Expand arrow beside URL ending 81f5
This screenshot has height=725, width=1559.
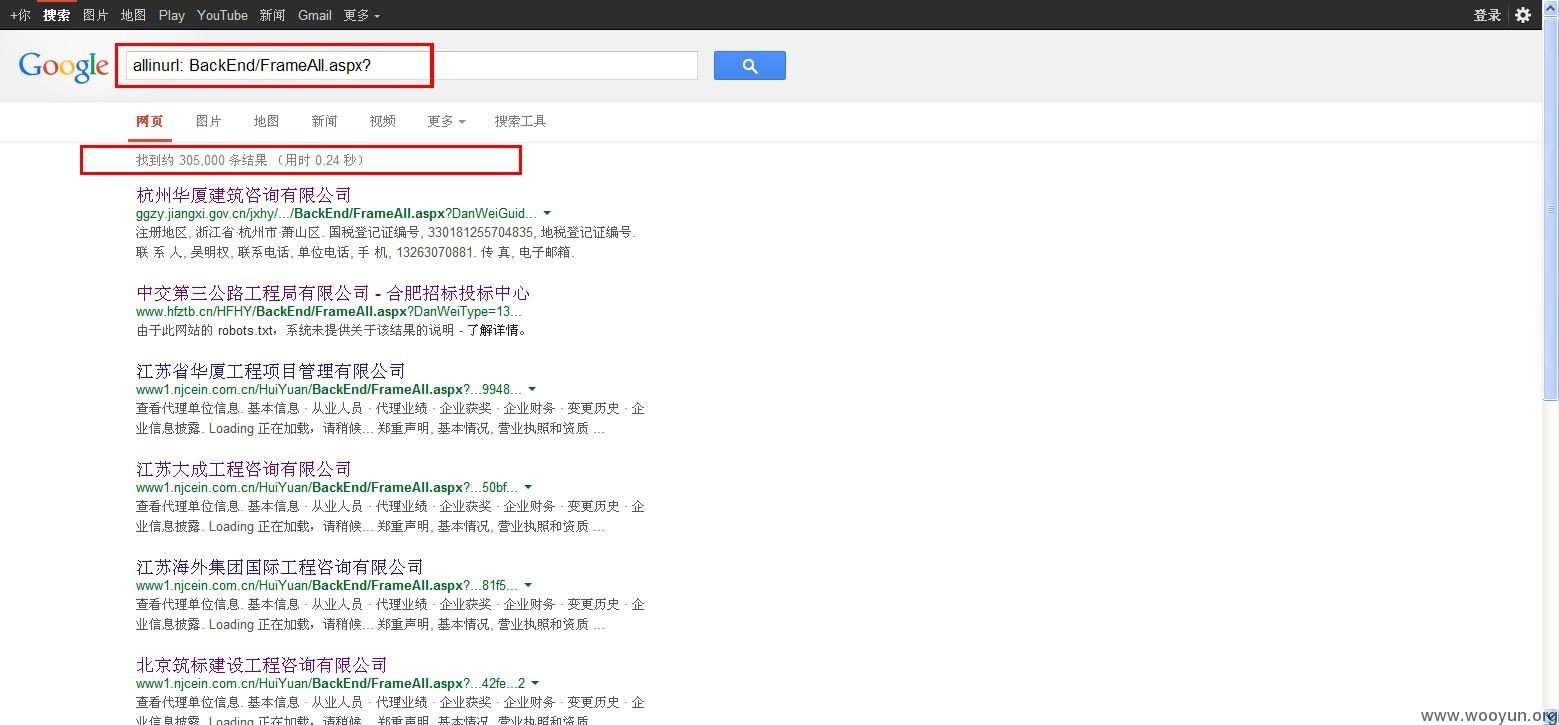528,586
